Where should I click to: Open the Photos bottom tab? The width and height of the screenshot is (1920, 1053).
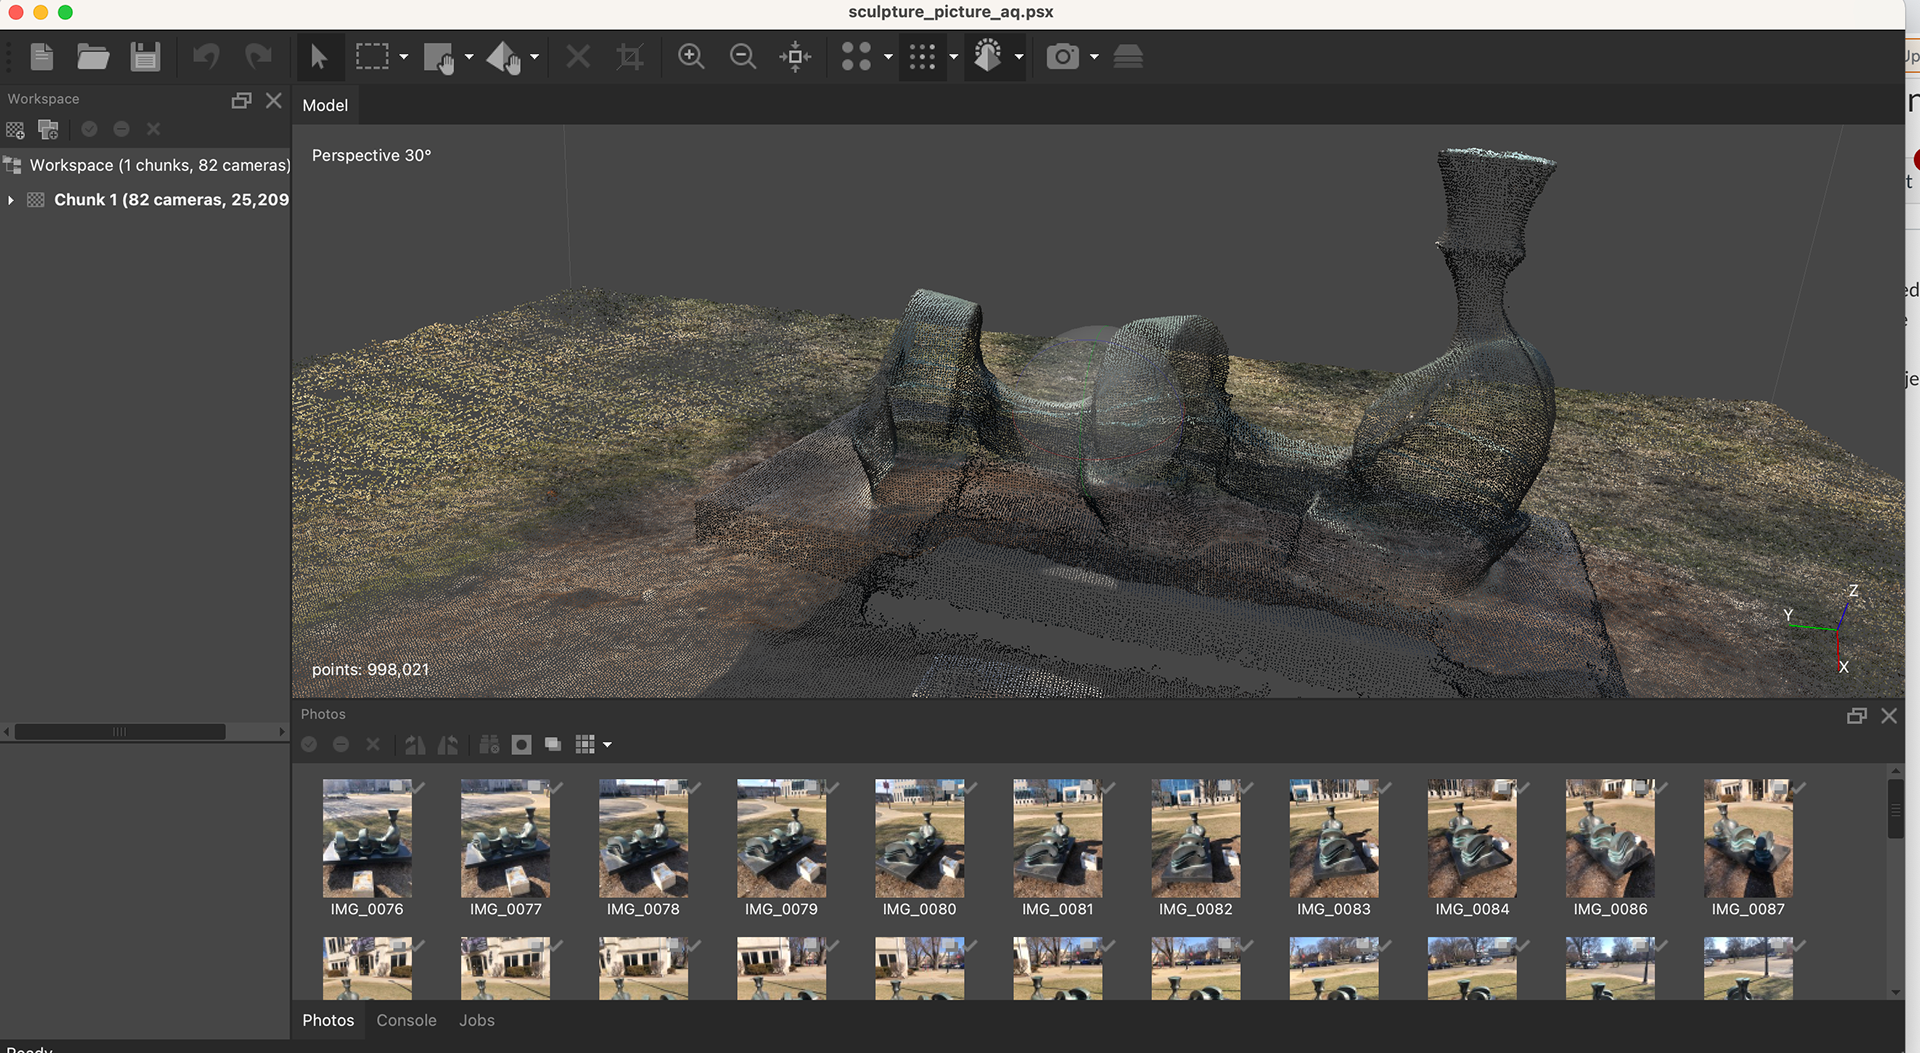[328, 1020]
